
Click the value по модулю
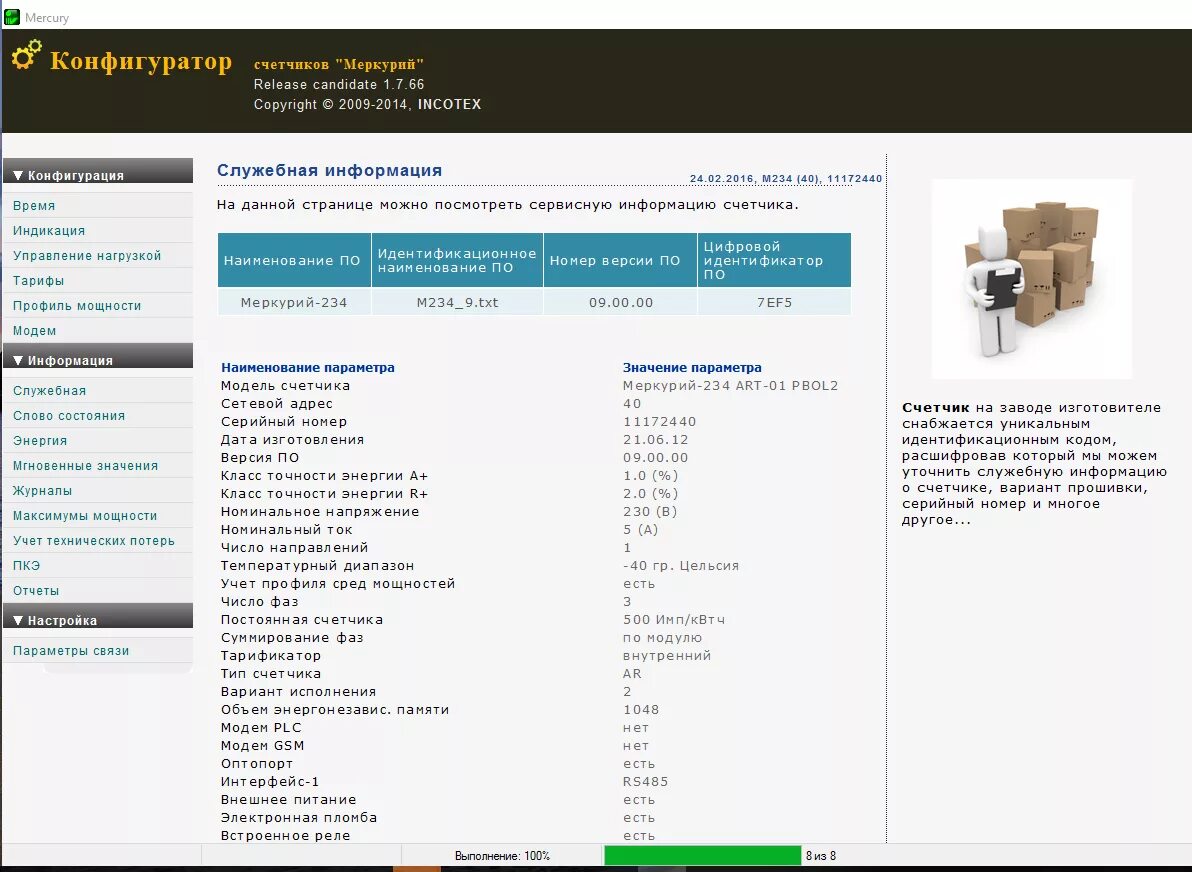663,638
